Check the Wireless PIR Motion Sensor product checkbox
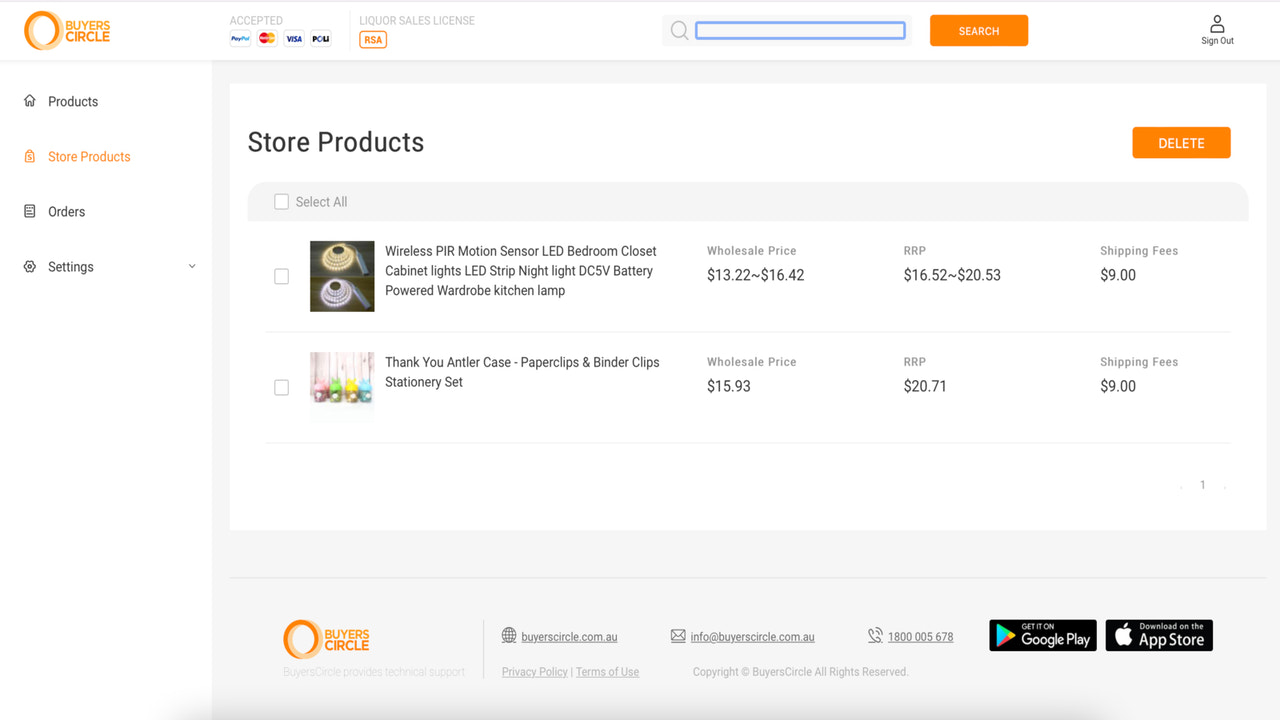The height and width of the screenshot is (720, 1280). point(281,276)
